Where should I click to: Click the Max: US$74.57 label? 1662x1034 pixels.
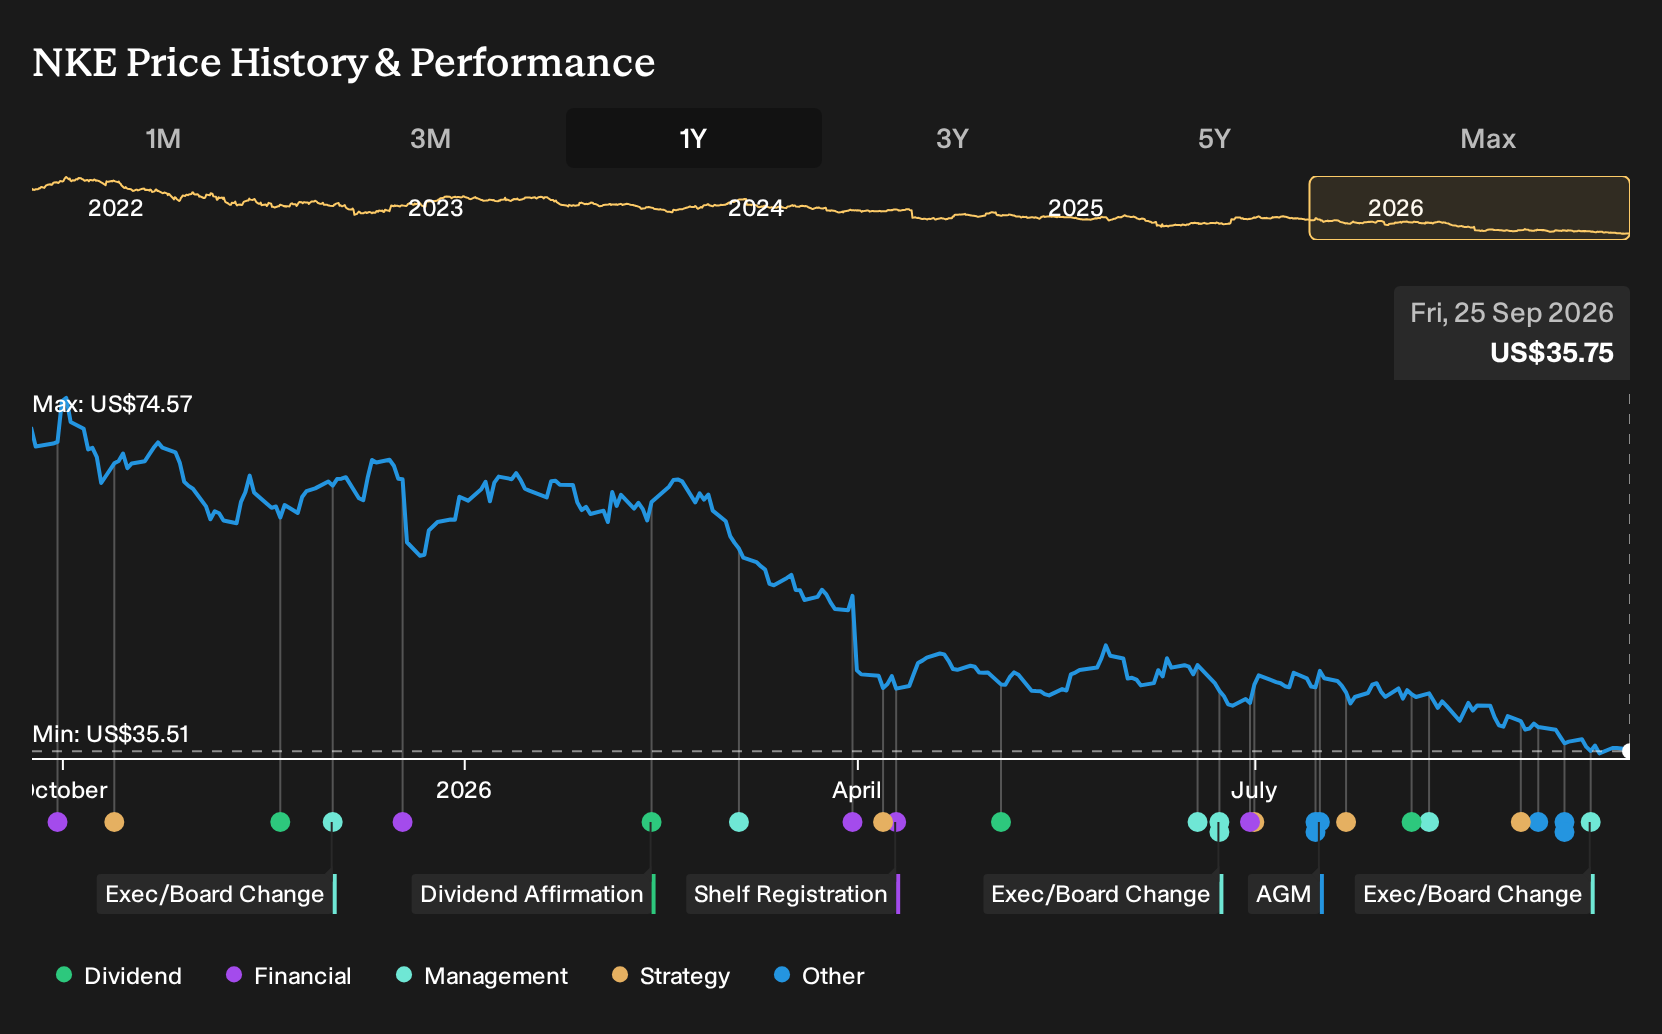[x=112, y=404]
